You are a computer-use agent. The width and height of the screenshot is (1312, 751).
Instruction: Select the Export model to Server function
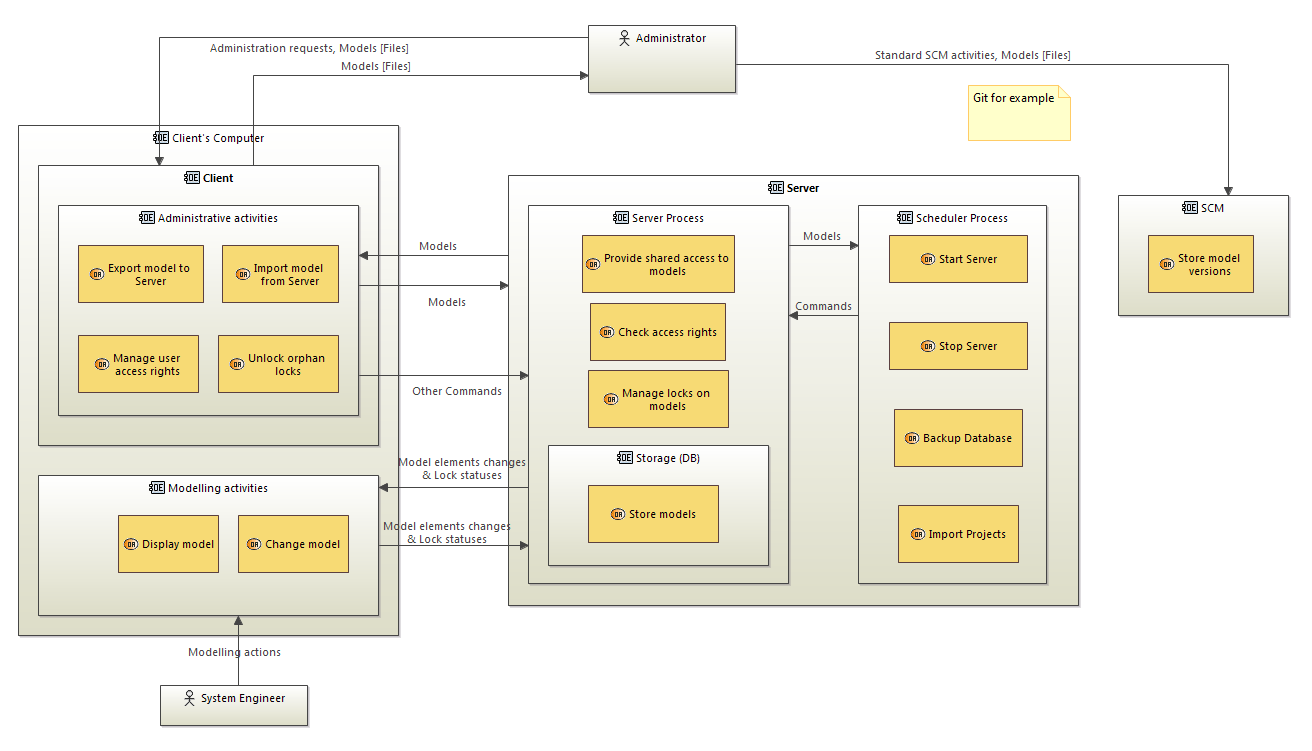[x=141, y=274]
